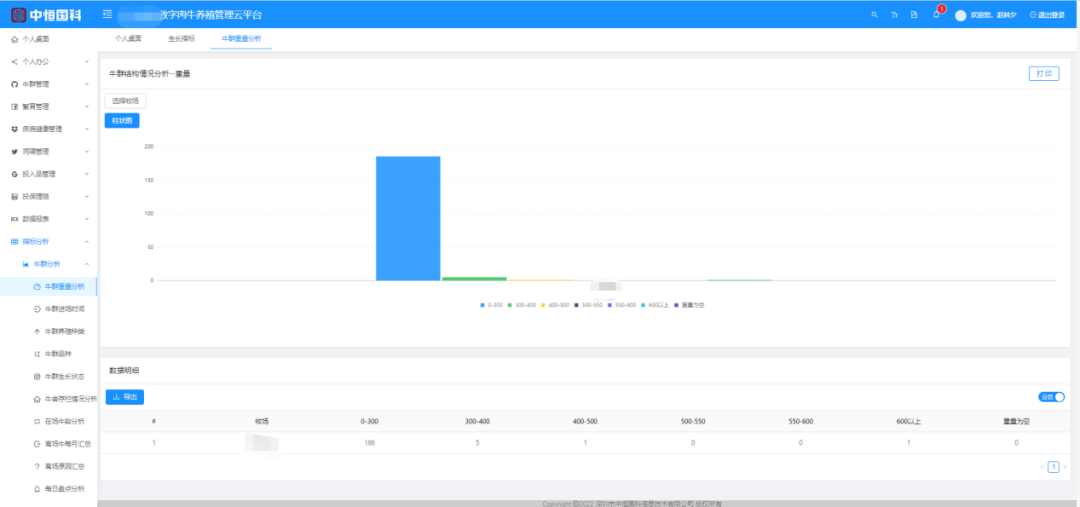The image size is (1080, 507).
Task: Click the 中恒国科 logo icon
Action: (x=17, y=15)
